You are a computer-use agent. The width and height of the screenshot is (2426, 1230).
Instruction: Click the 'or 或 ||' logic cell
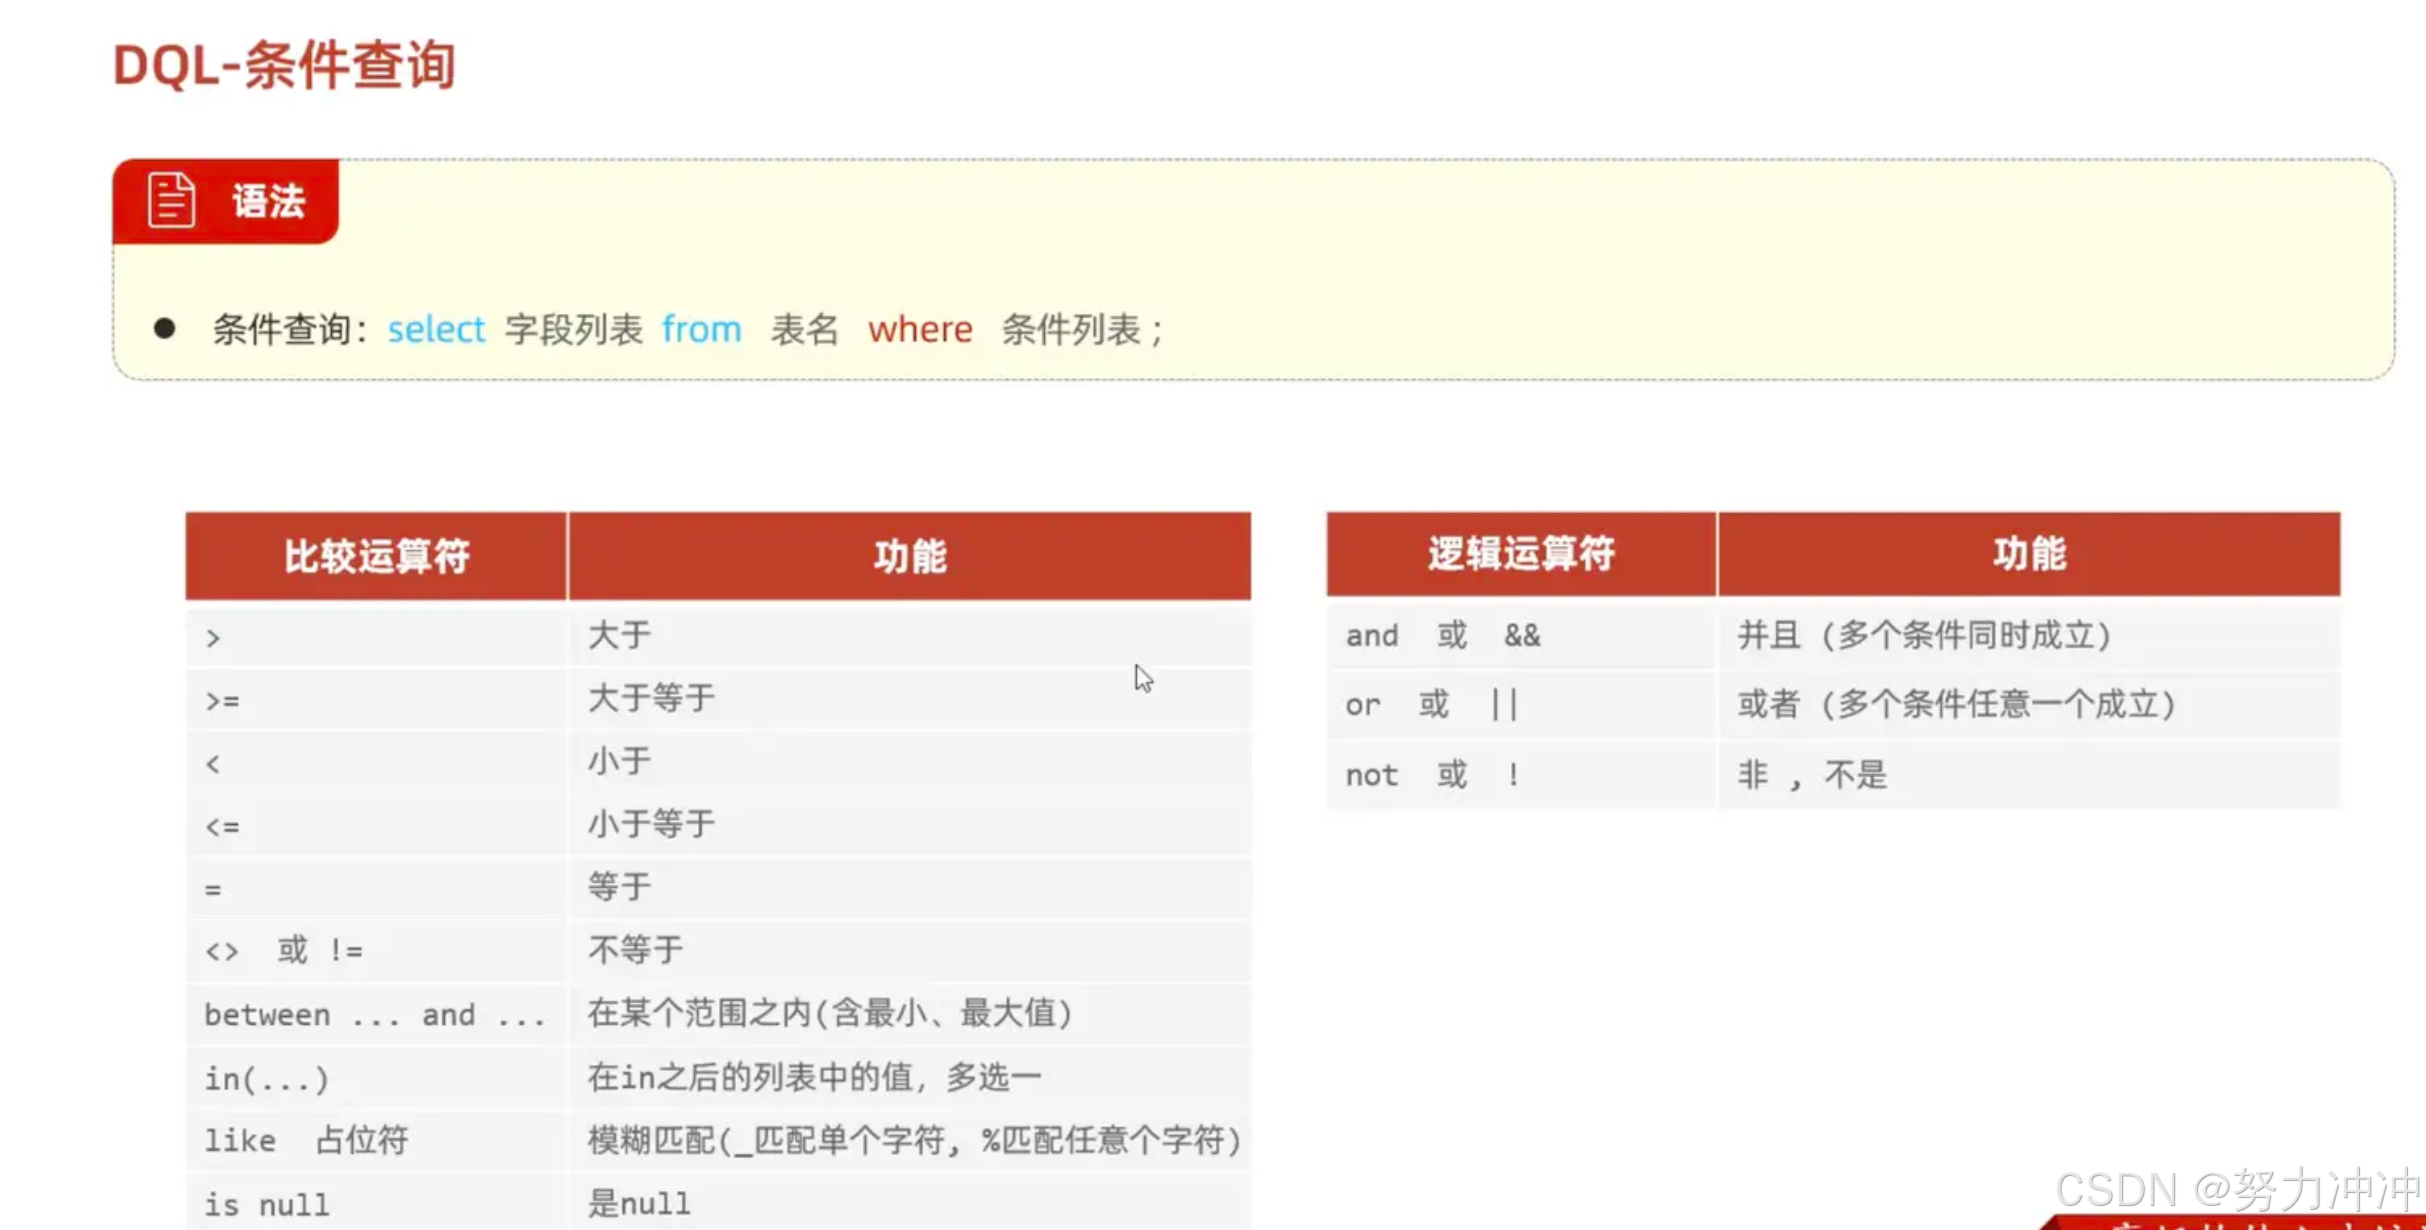[x=1430, y=705]
